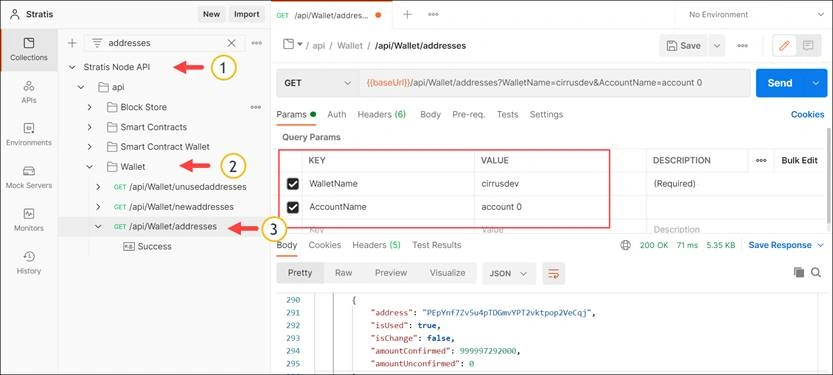Expand the /api/Wallet/unusedaddresses request

pos(98,187)
